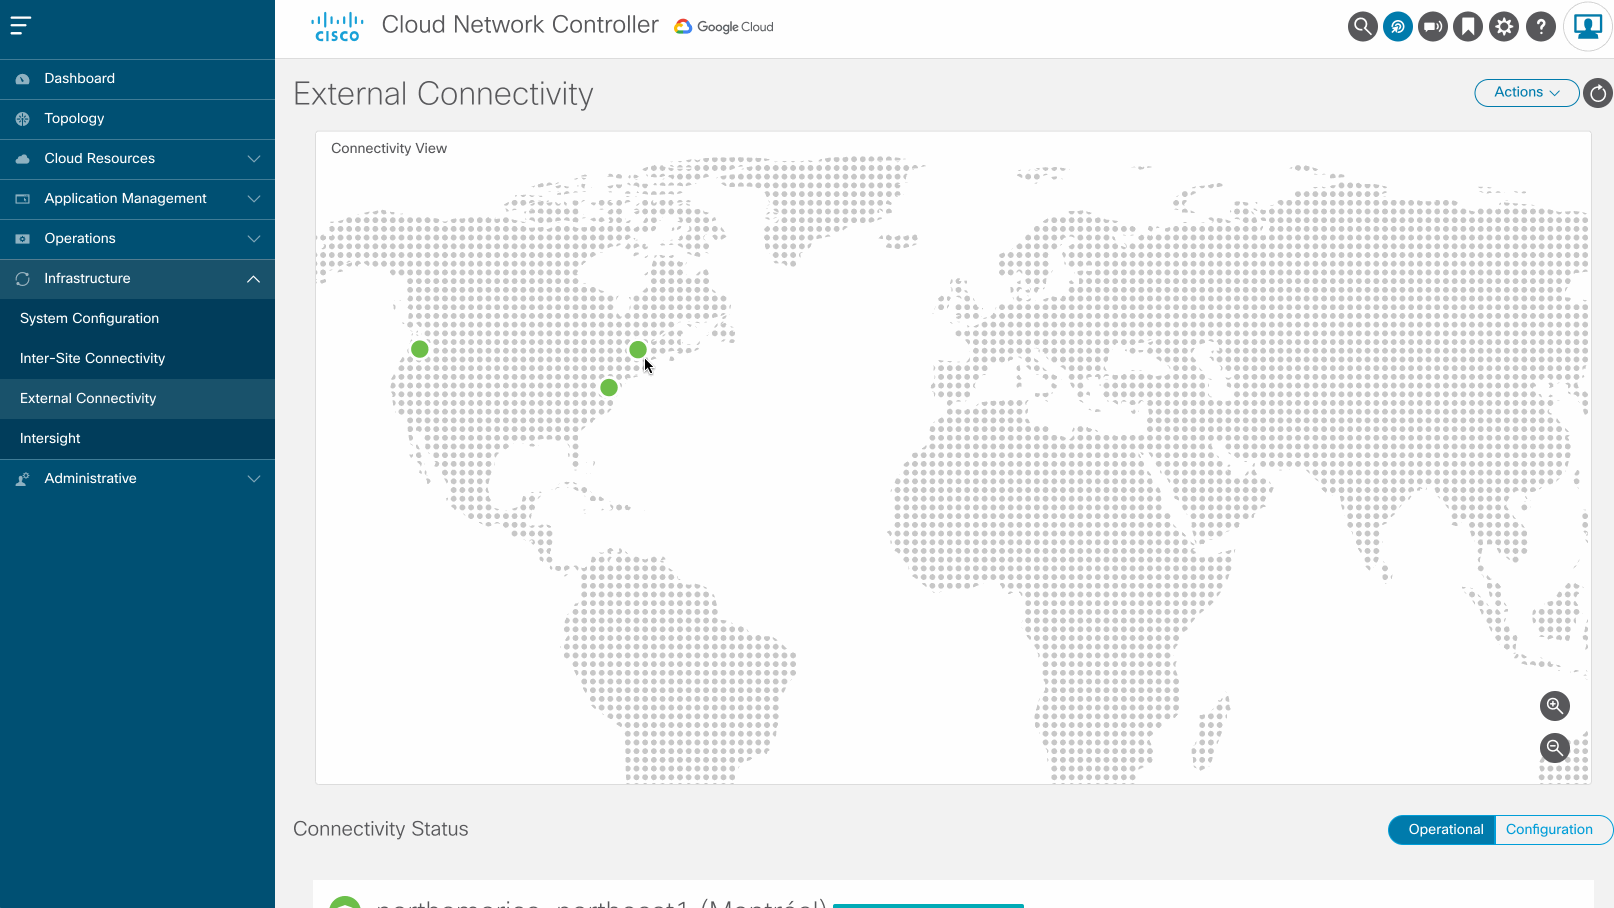Go to Inter-Site Connectivity
The width and height of the screenshot is (1614, 908).
click(x=92, y=359)
